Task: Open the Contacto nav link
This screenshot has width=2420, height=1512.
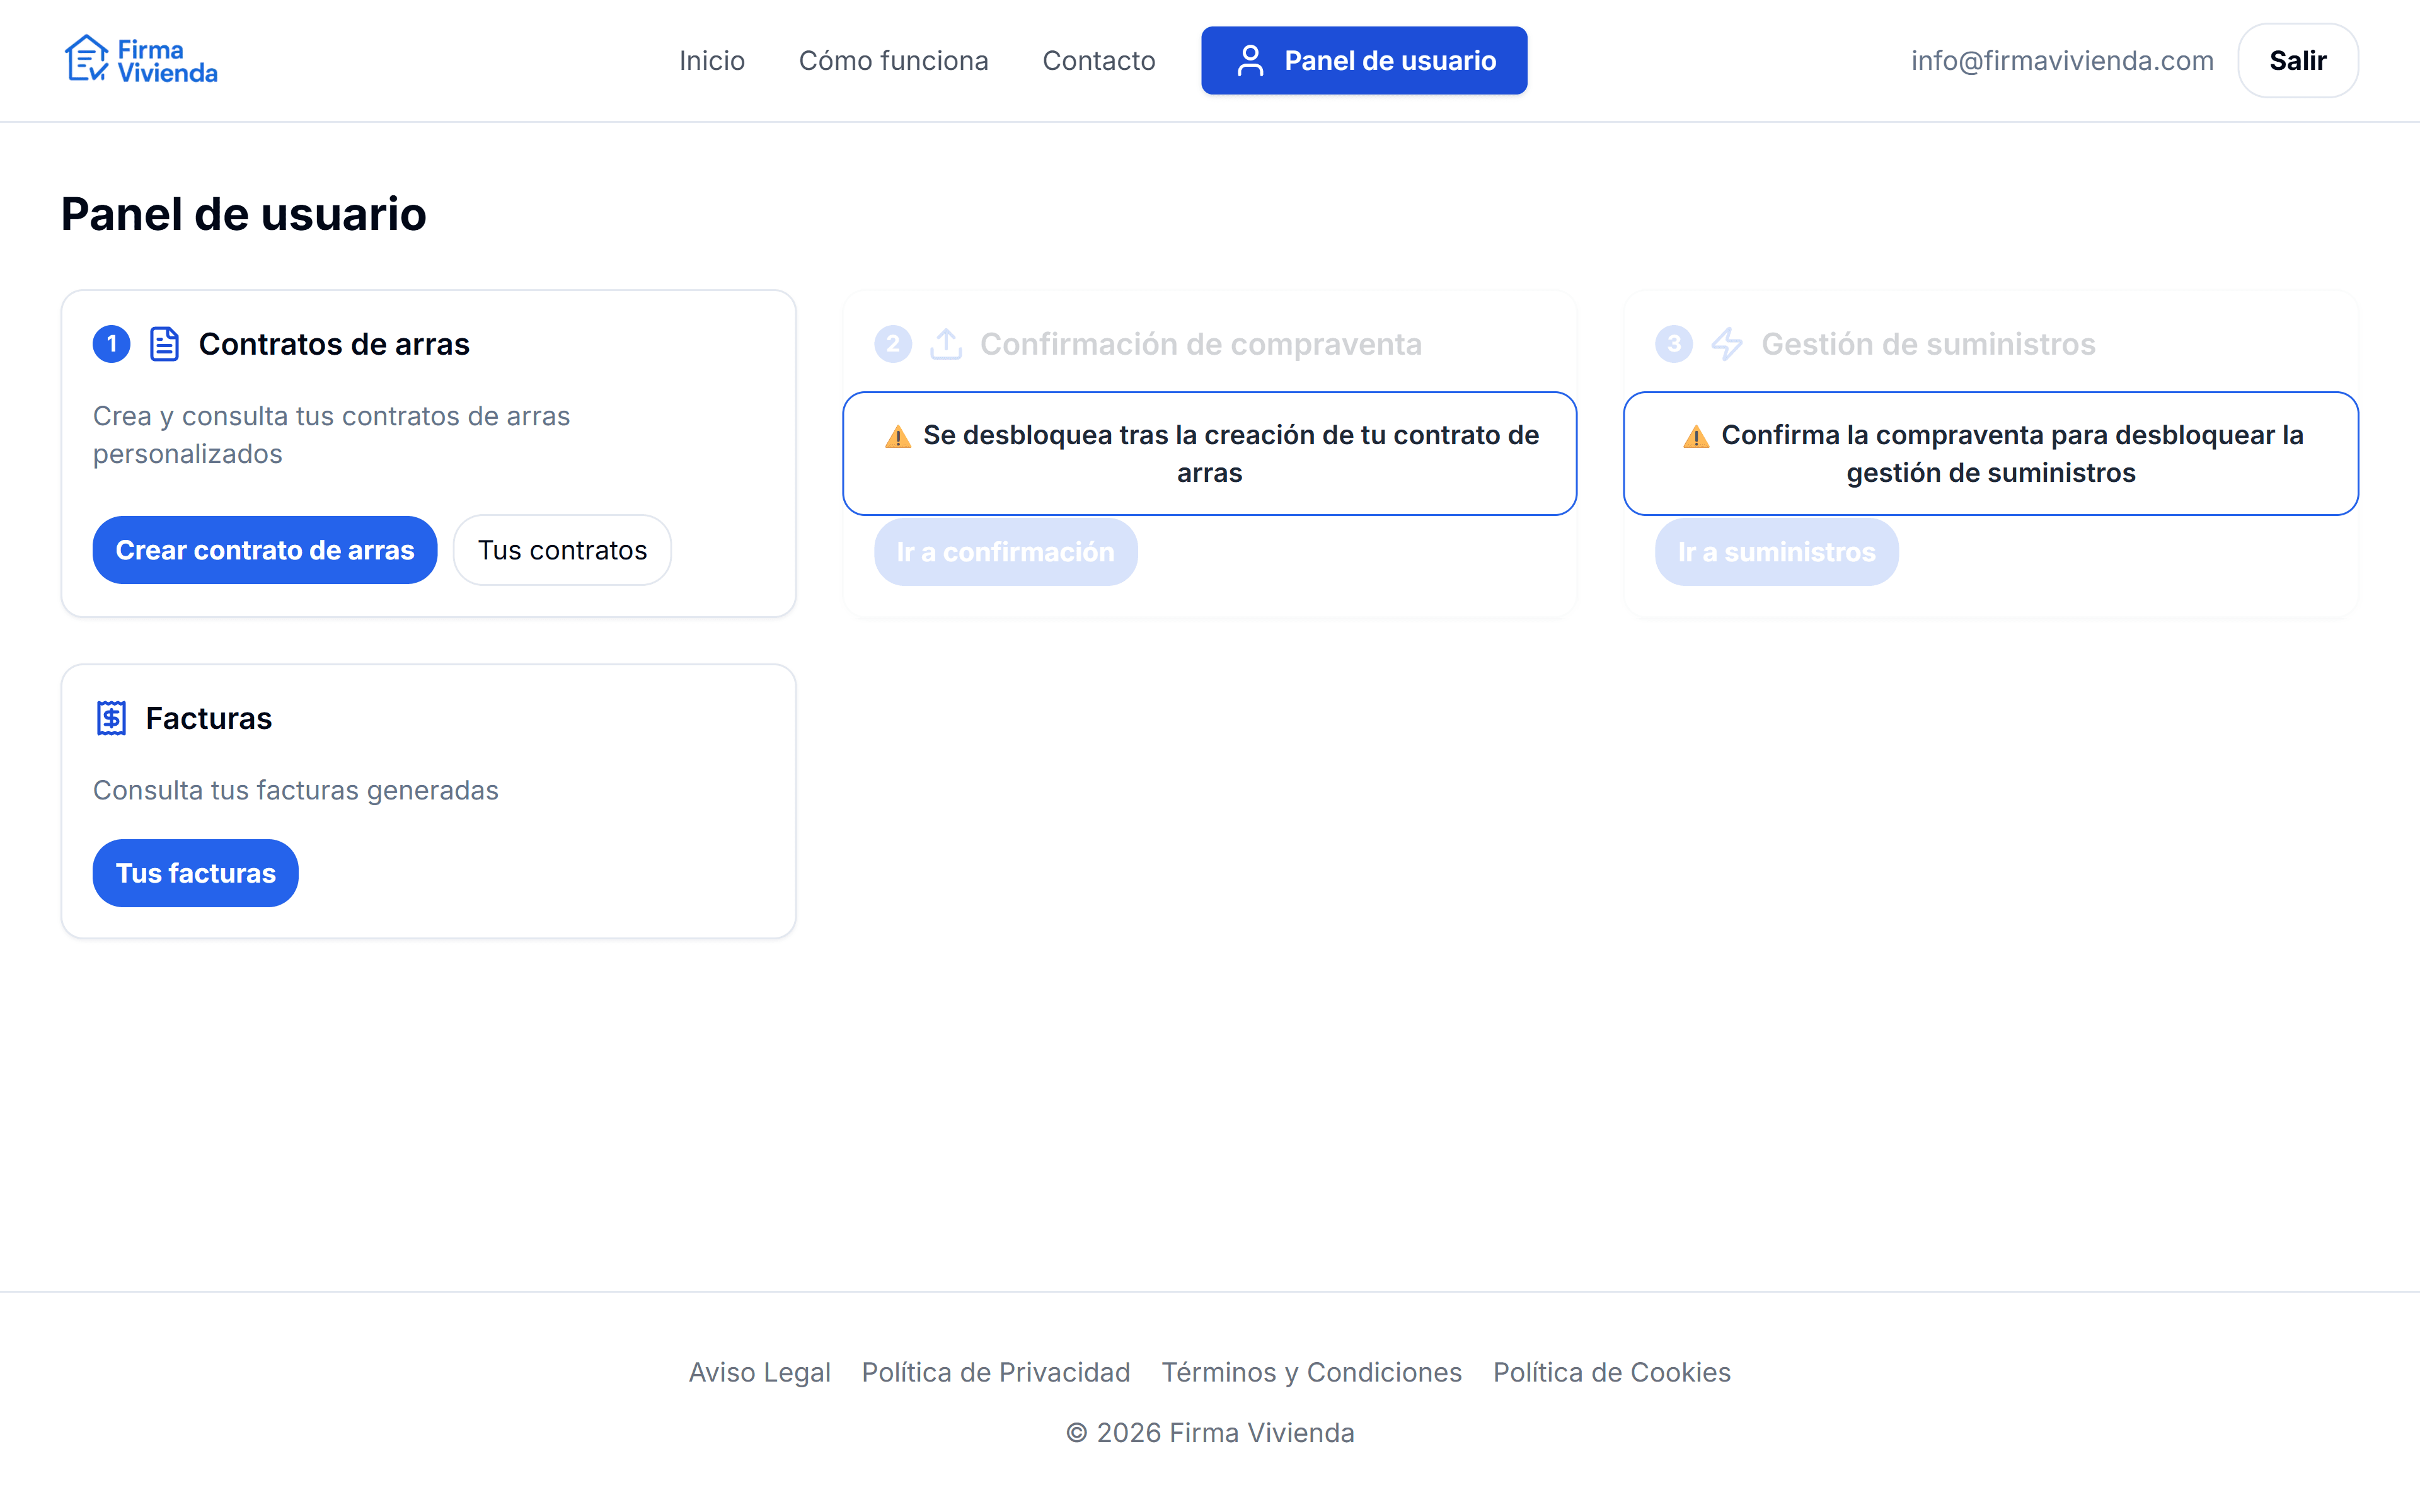Action: click(x=1098, y=61)
